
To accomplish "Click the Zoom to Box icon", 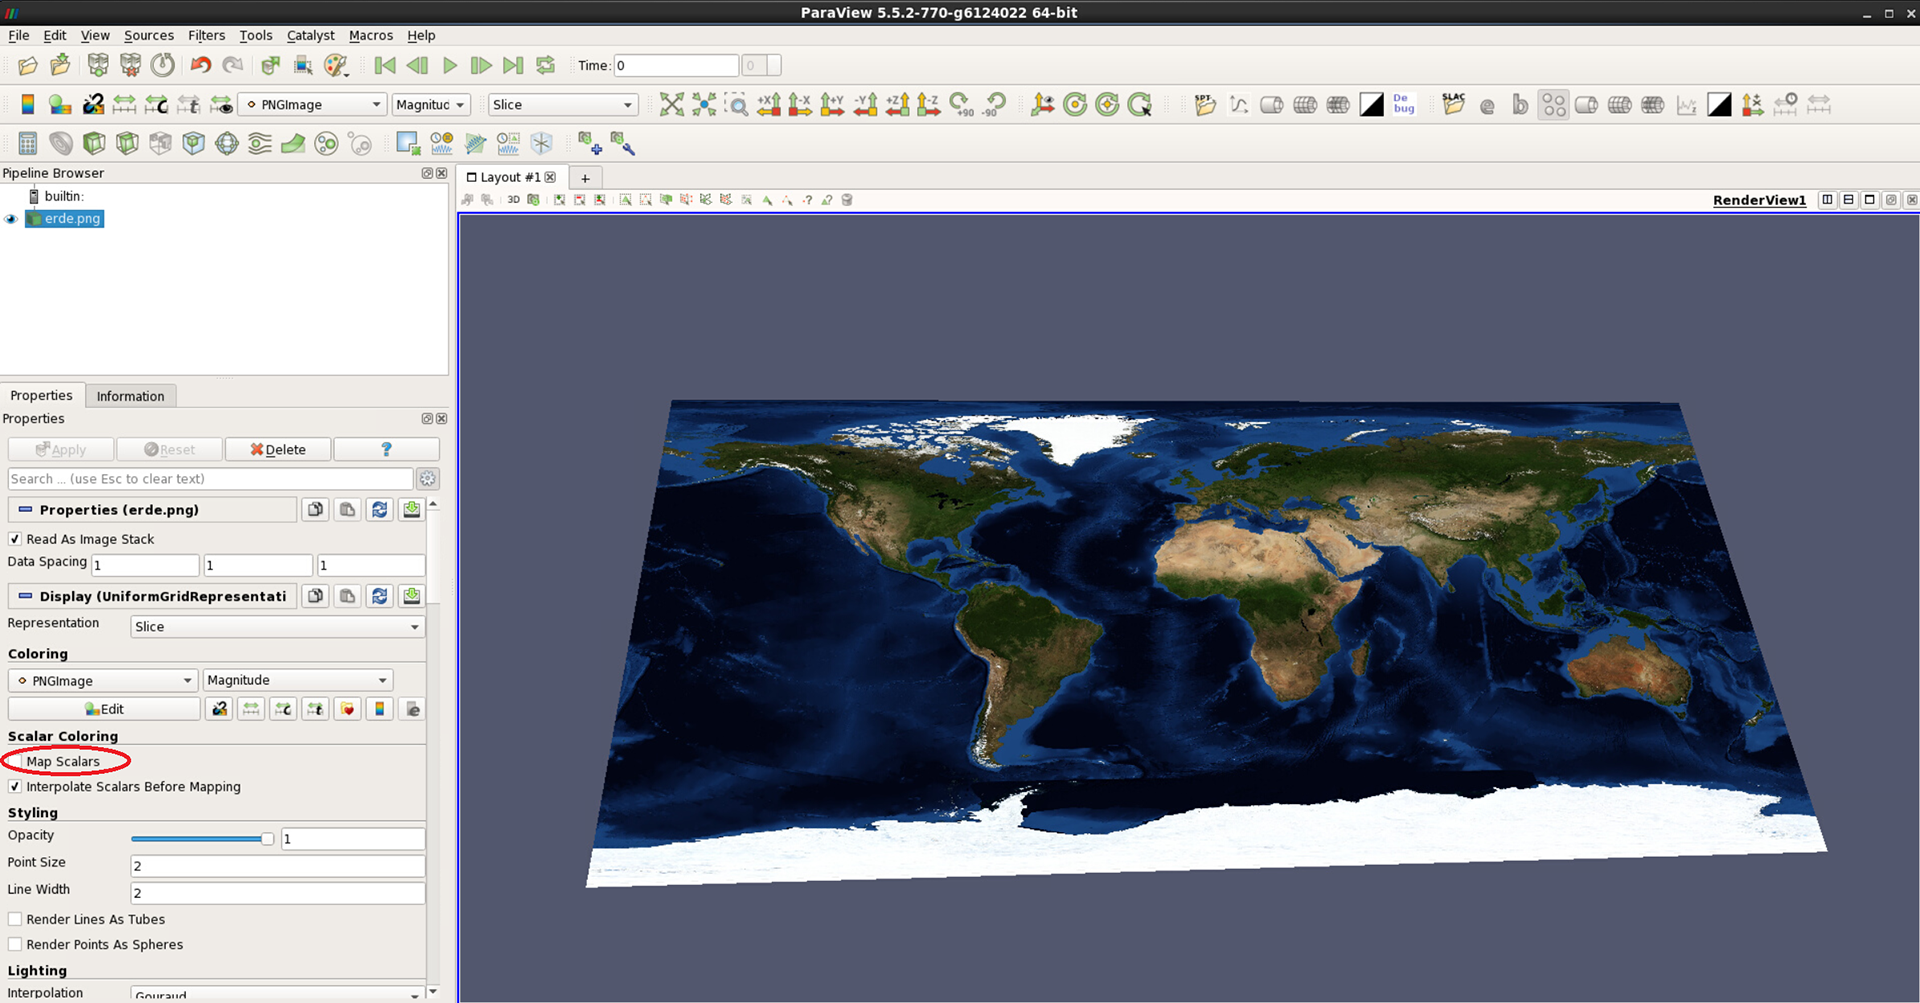I will [x=737, y=105].
